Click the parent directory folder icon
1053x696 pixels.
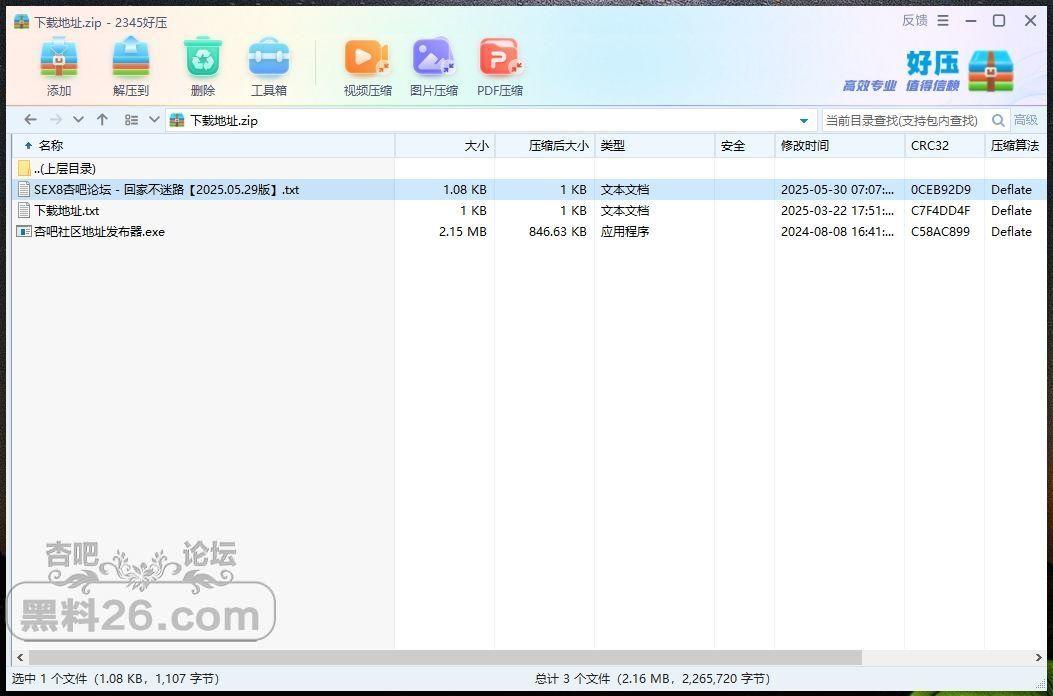pos(24,169)
